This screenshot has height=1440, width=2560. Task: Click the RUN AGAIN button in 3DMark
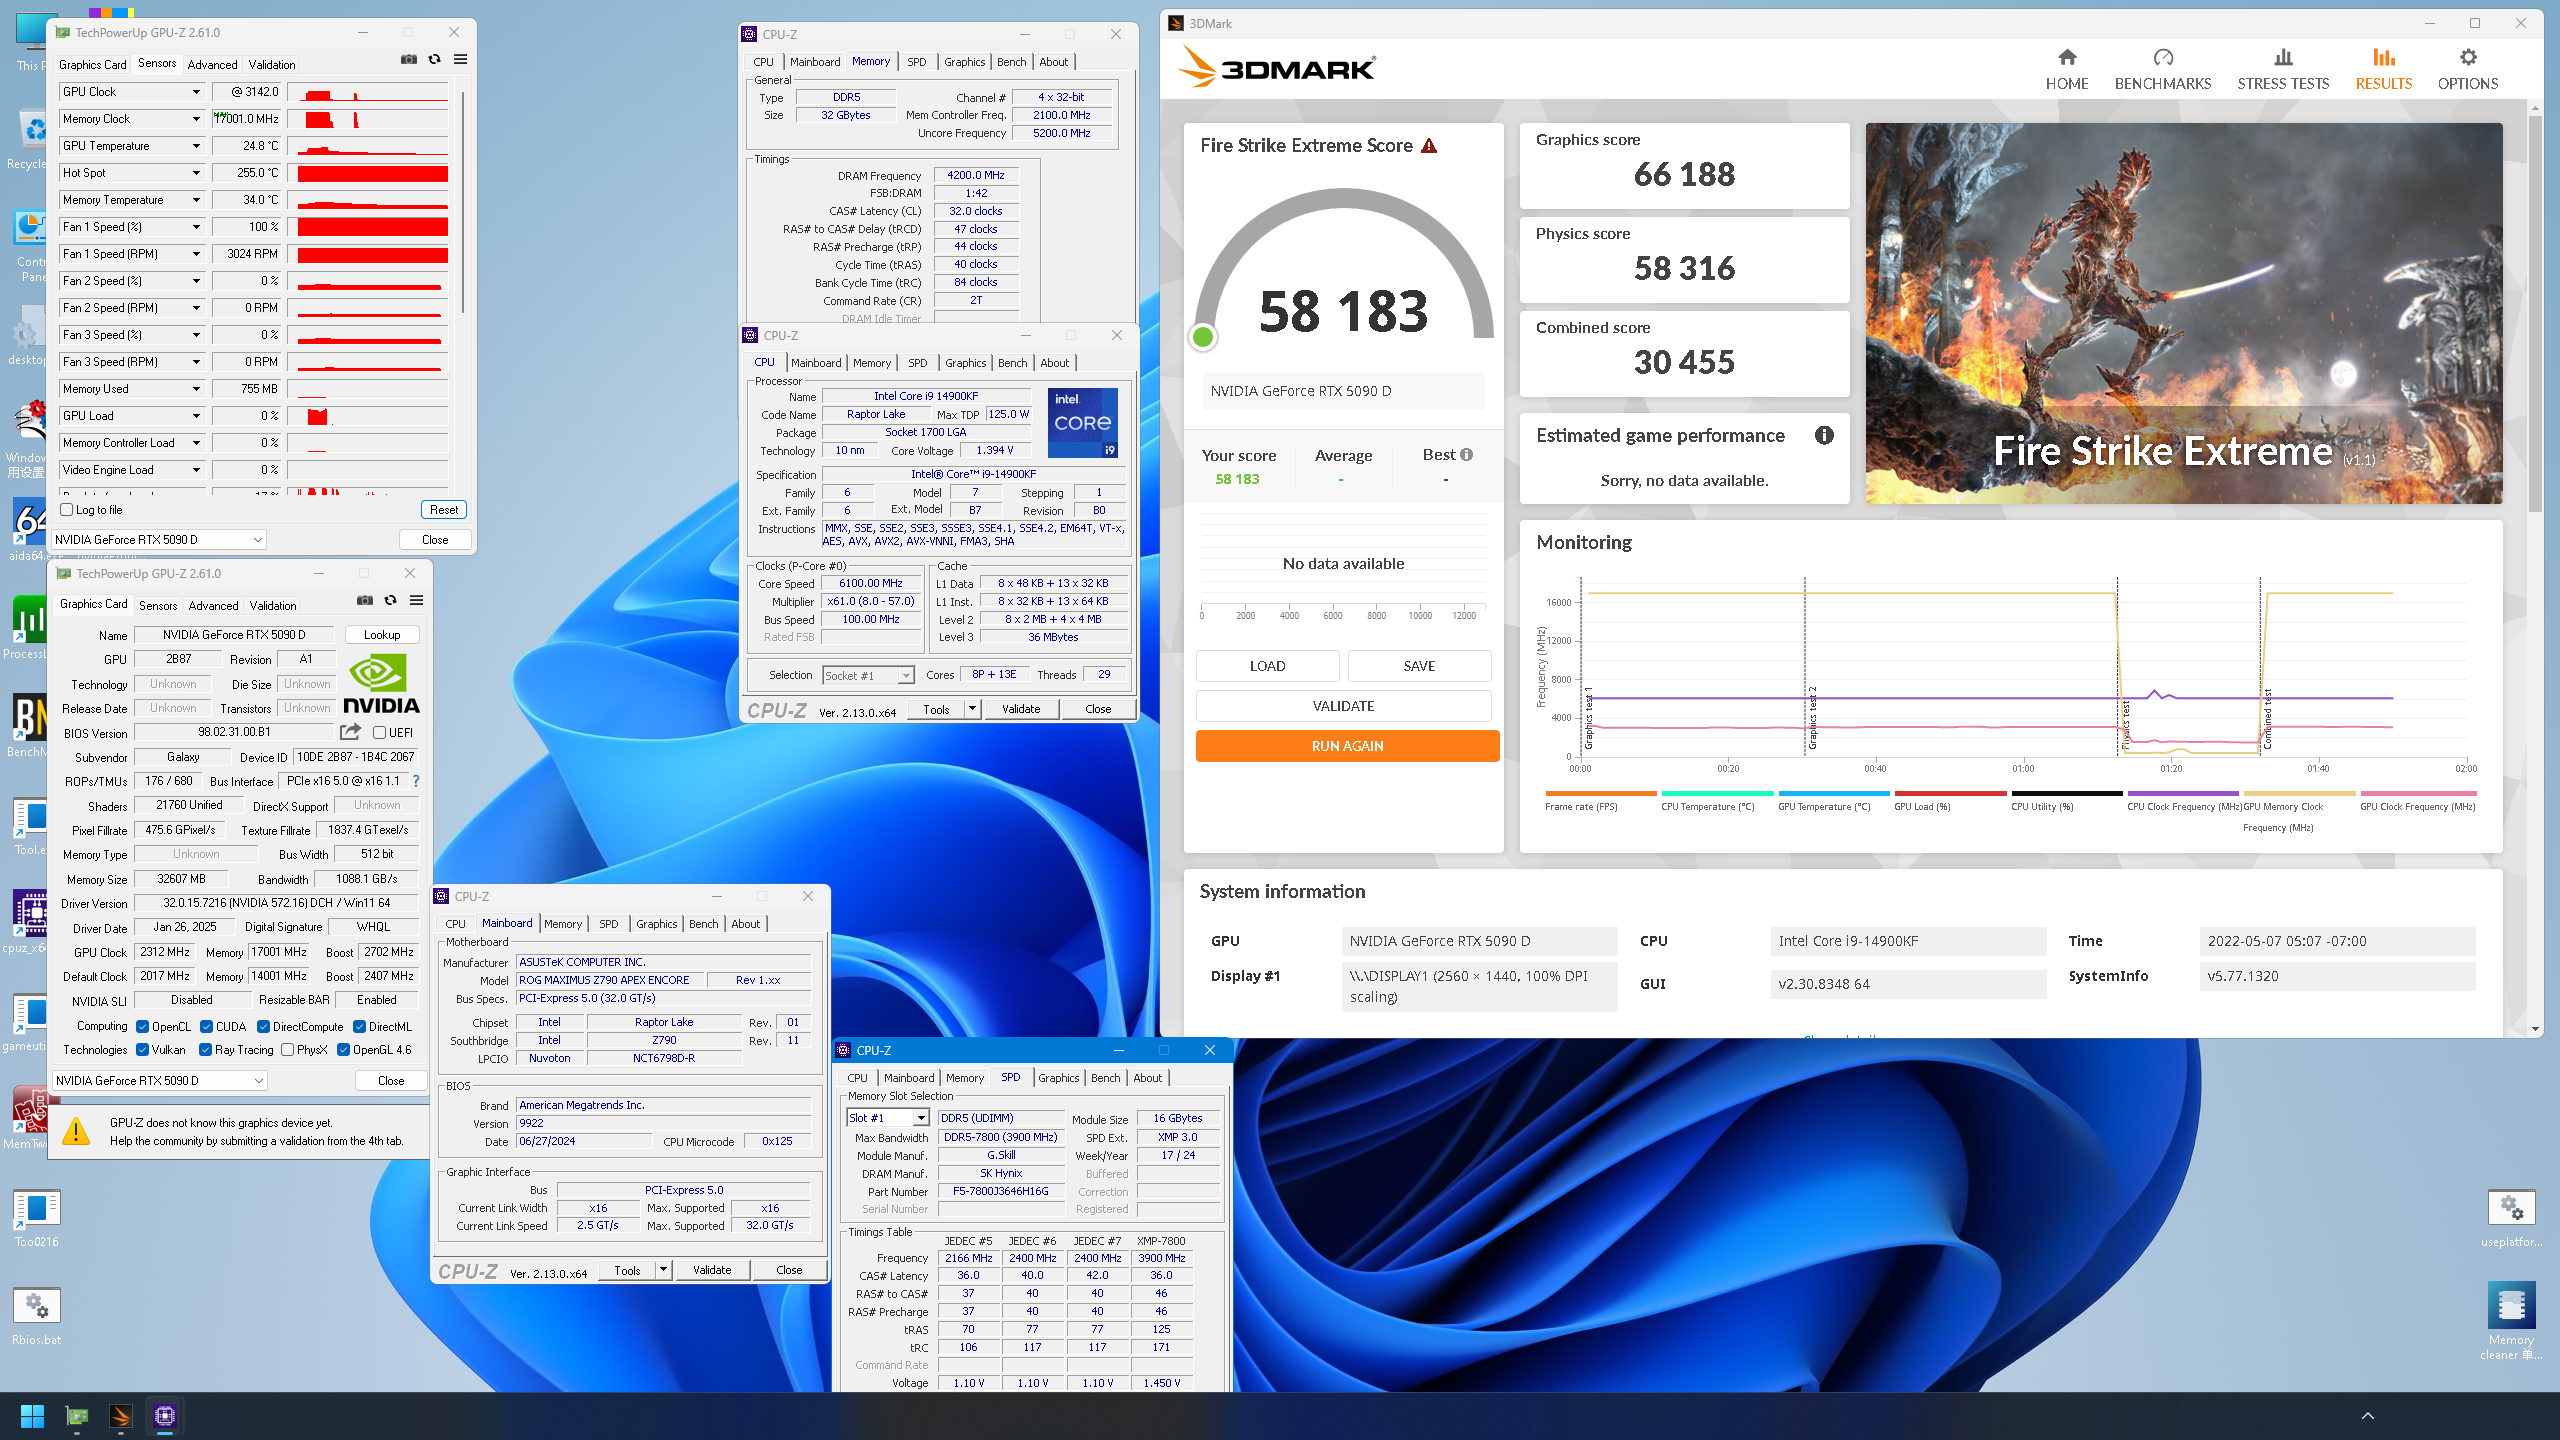pyautogui.click(x=1347, y=746)
